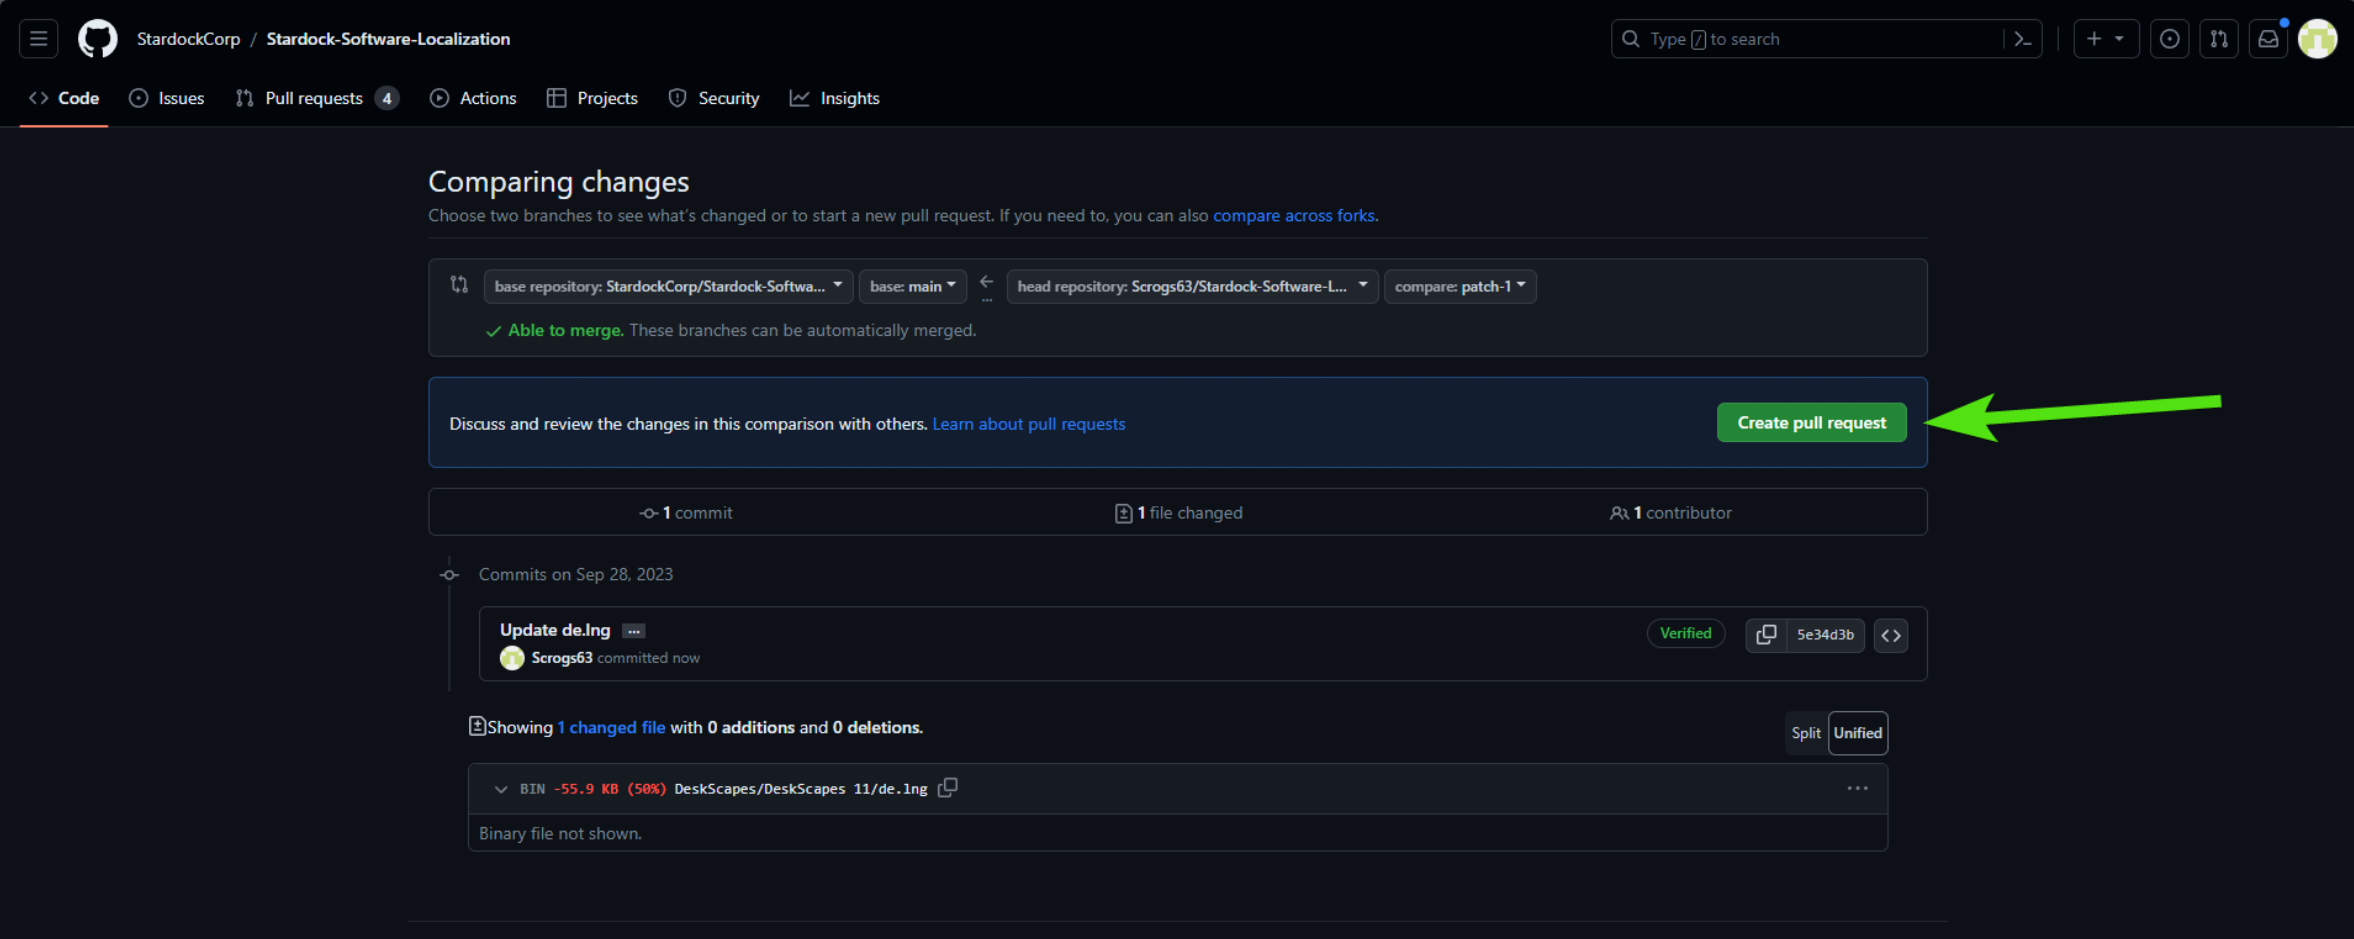Open the Pull requests tab
Image resolution: width=2354 pixels, height=939 pixels.
316,98
